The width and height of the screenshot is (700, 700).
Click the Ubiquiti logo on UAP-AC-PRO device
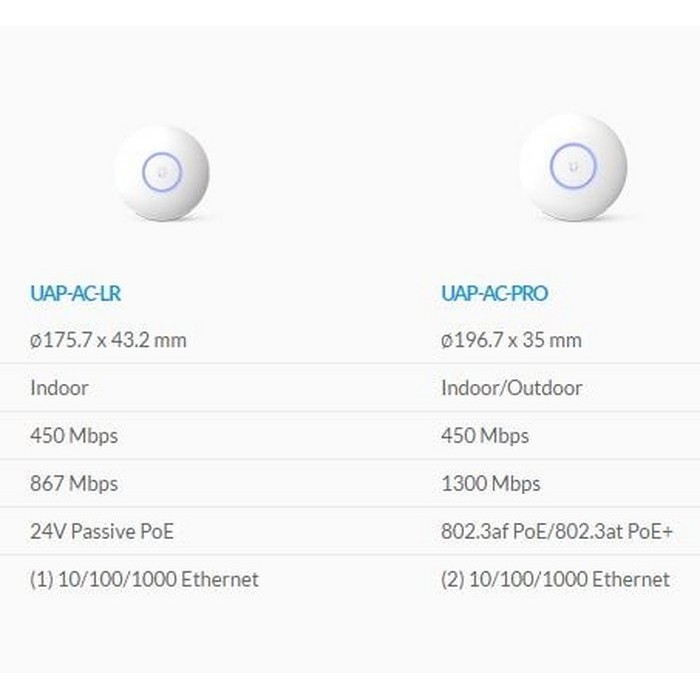coord(573,167)
